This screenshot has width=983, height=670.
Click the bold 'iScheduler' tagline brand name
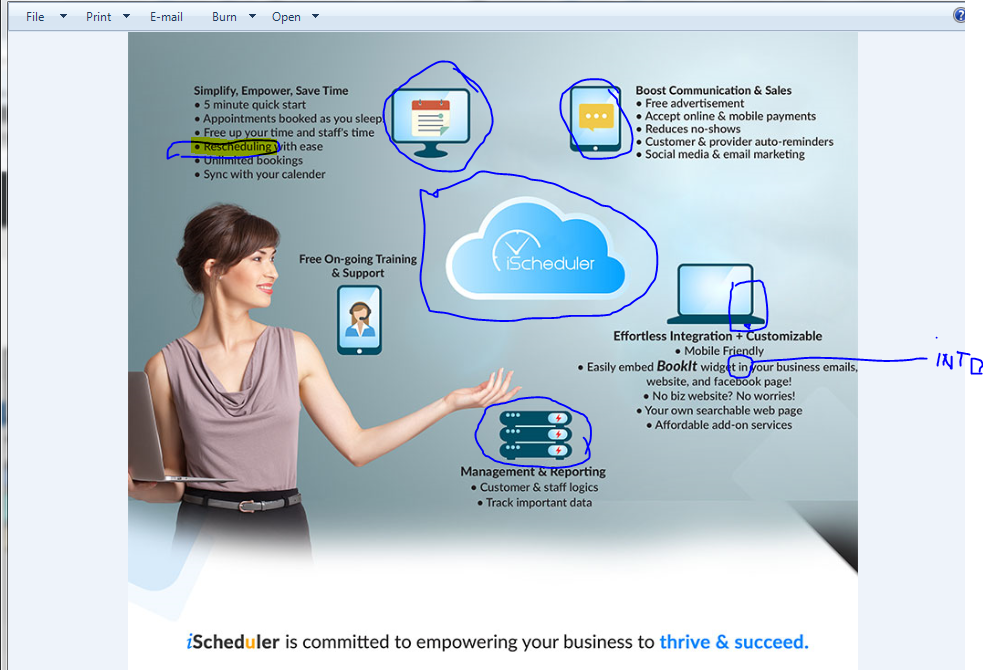point(233,642)
